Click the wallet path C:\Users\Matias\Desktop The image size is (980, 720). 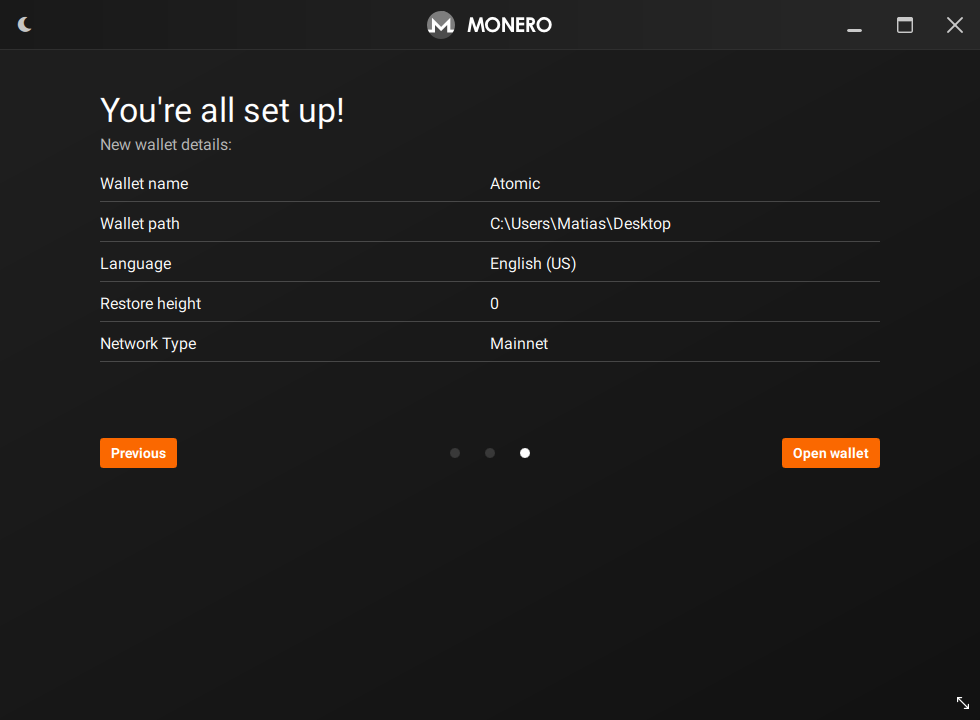click(580, 224)
